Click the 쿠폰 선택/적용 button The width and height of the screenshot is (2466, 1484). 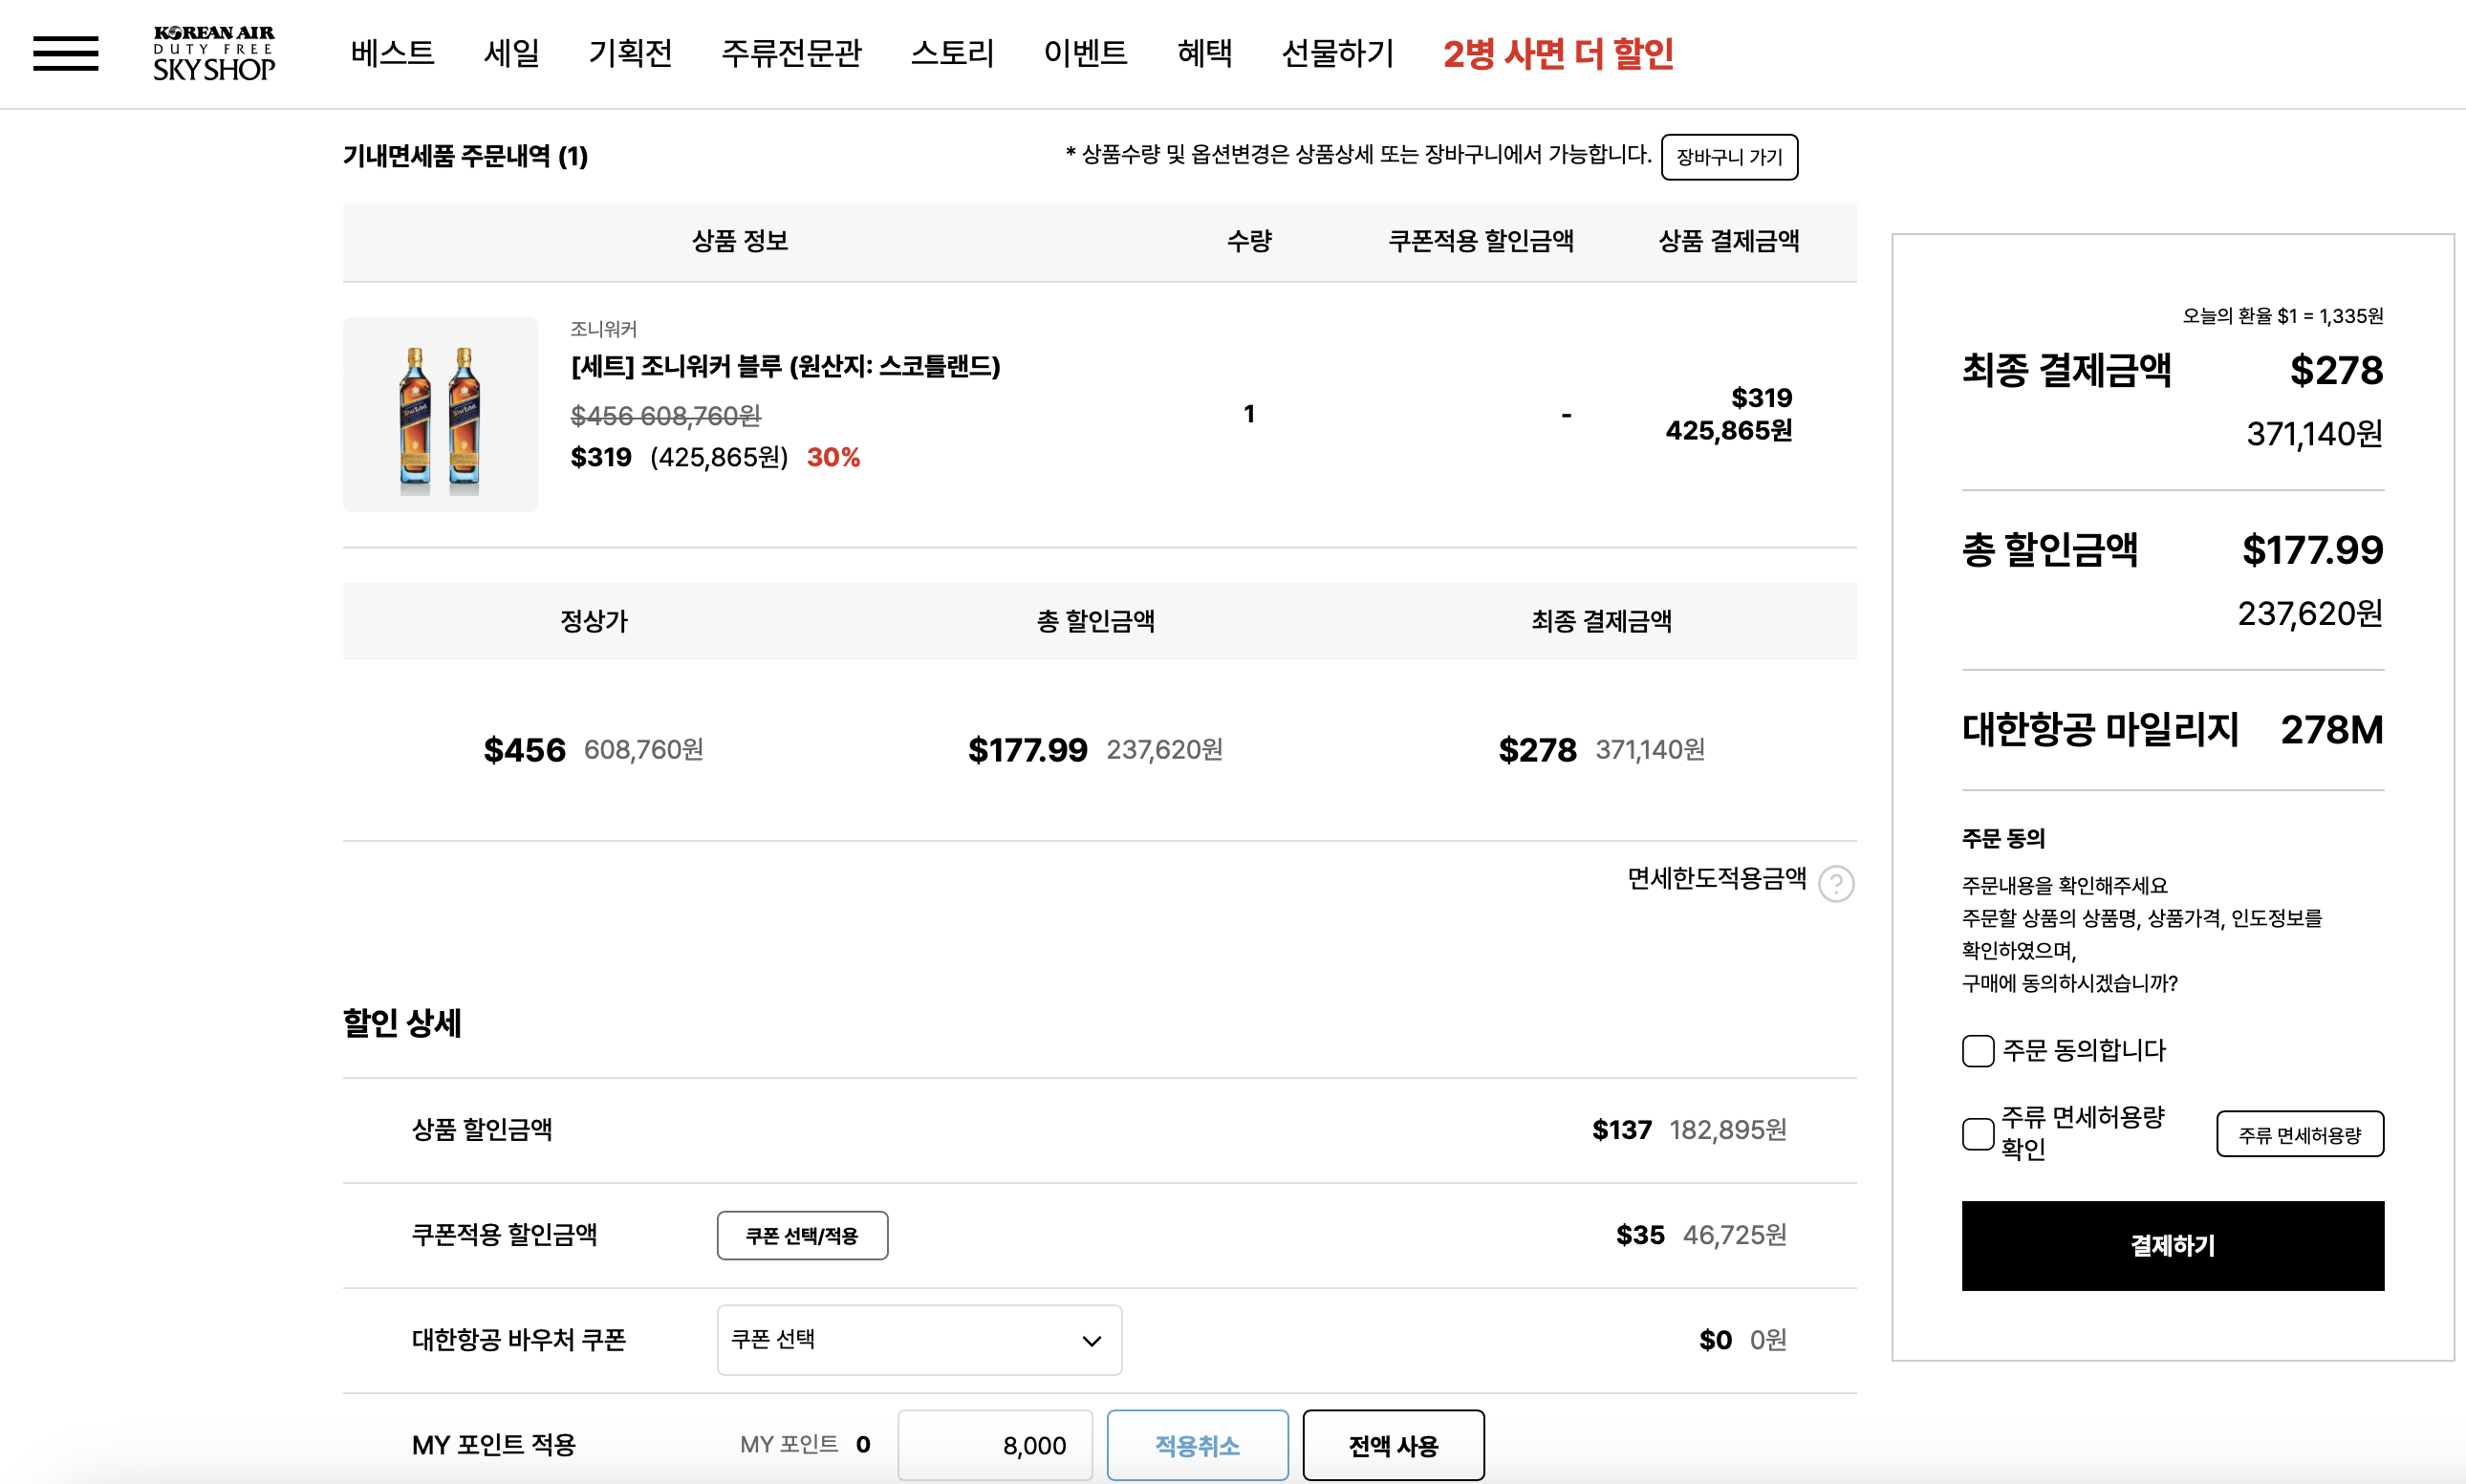[802, 1235]
